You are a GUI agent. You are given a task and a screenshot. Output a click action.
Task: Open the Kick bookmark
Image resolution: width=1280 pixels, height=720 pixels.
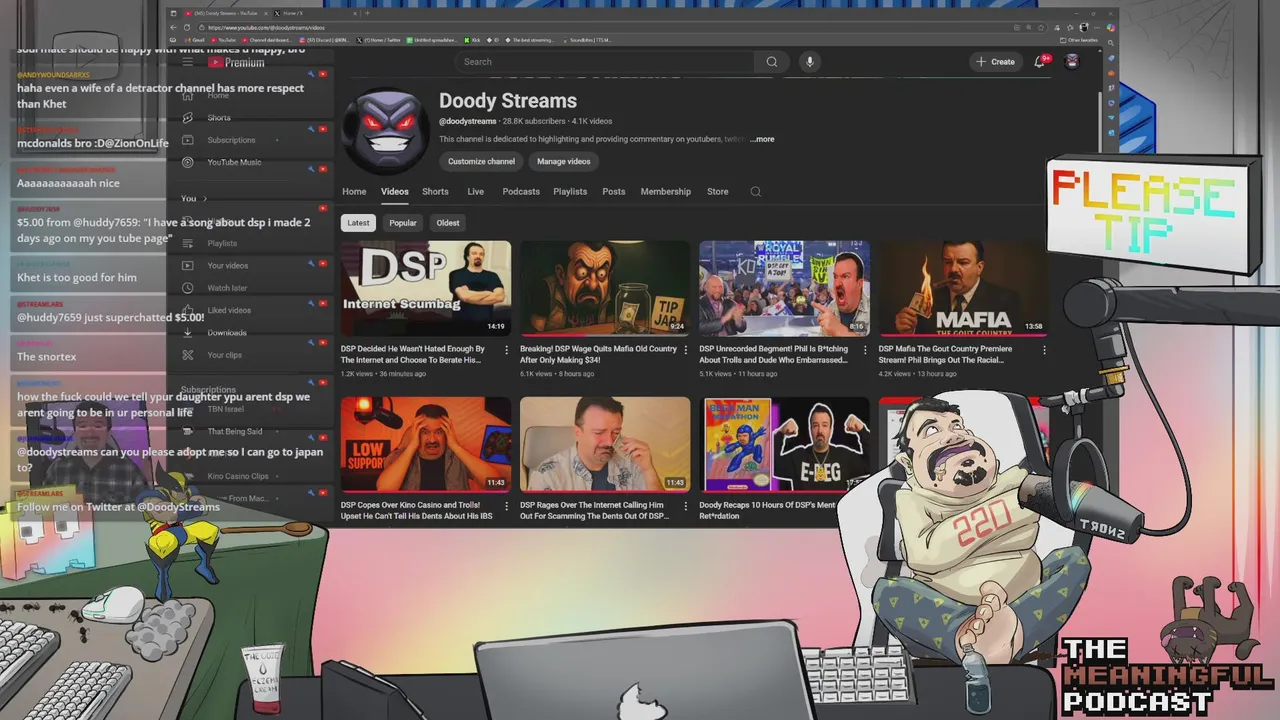click(472, 40)
